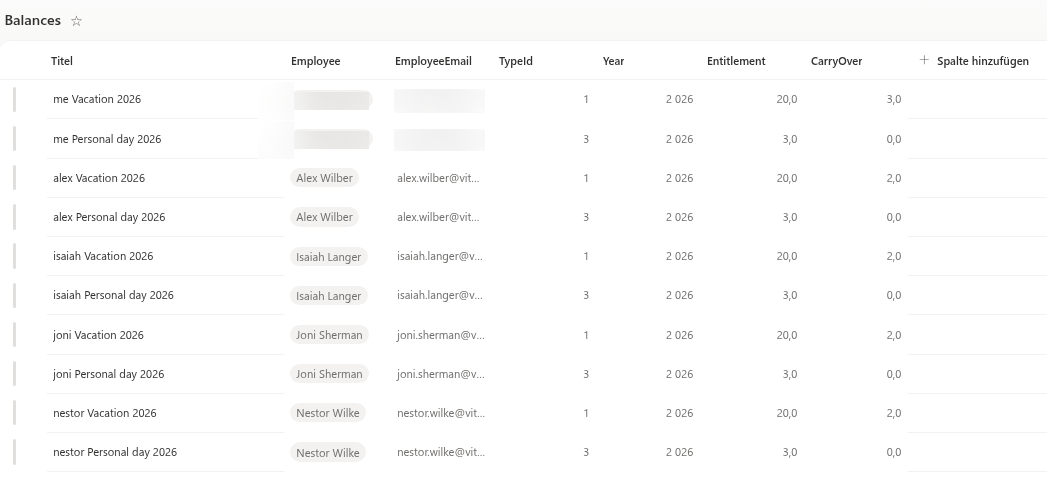
Task: Select email cell in isaiah Vacation 2026 row
Action: click(x=439, y=256)
